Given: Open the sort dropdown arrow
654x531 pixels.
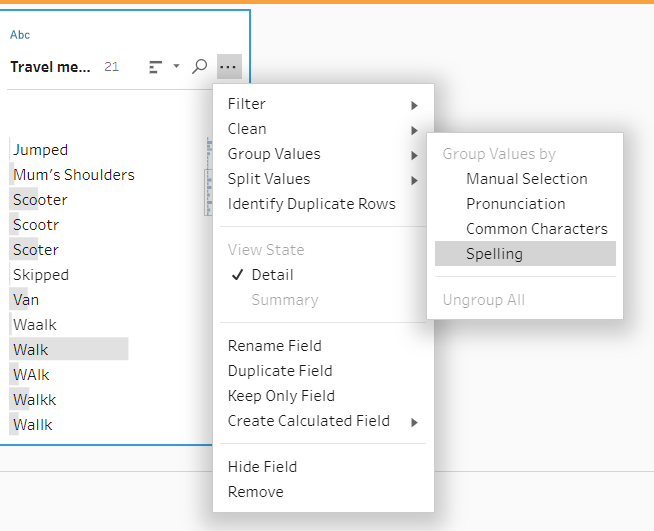Looking at the screenshot, I should pyautogui.click(x=176, y=67).
